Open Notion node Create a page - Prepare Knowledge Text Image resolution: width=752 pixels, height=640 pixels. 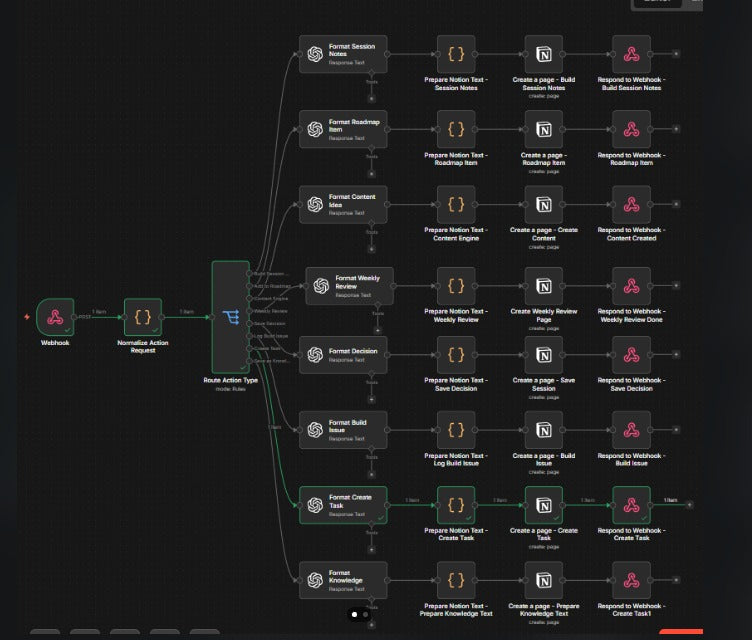tap(544, 581)
